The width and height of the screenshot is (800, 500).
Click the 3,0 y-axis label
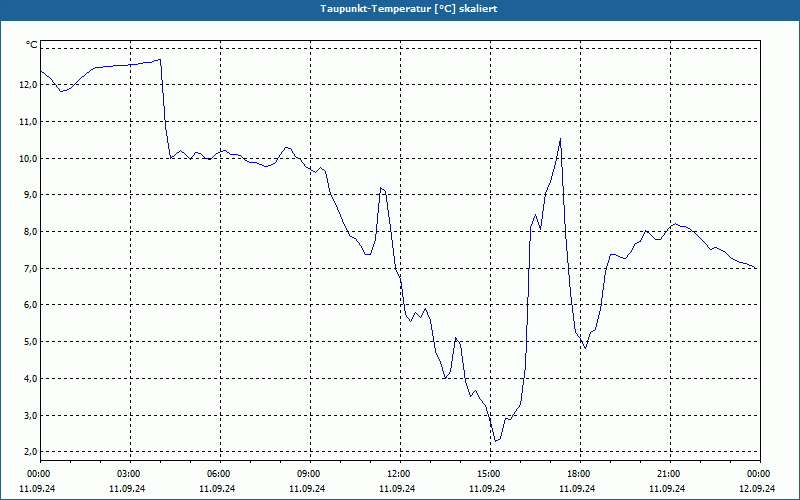pos(30,415)
